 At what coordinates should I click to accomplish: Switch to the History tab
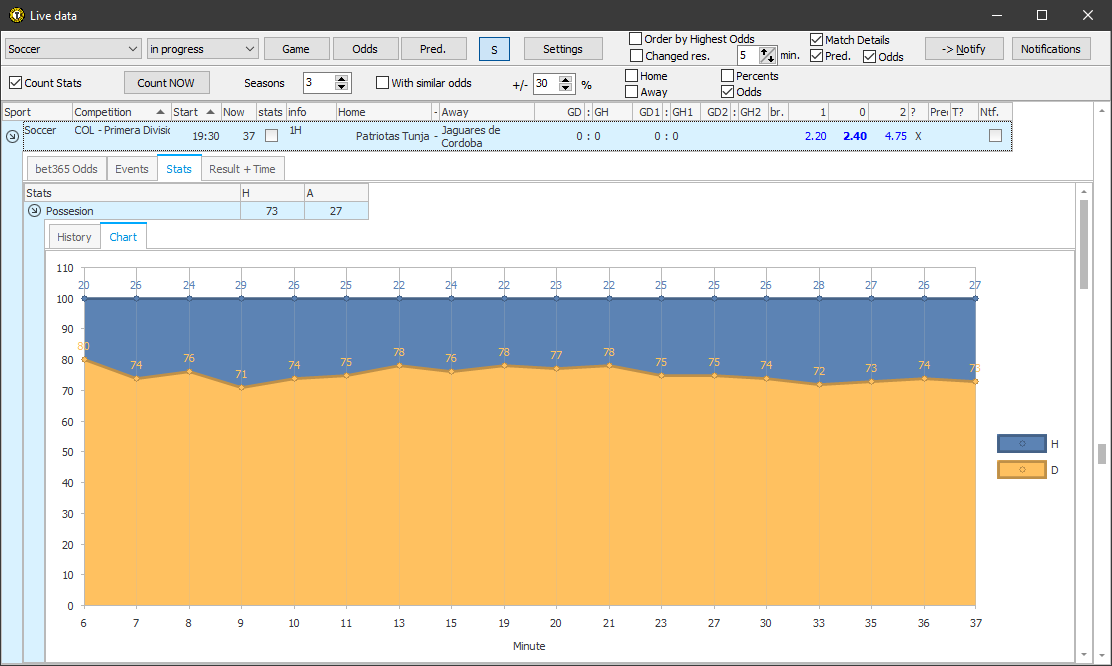pyautogui.click(x=74, y=237)
